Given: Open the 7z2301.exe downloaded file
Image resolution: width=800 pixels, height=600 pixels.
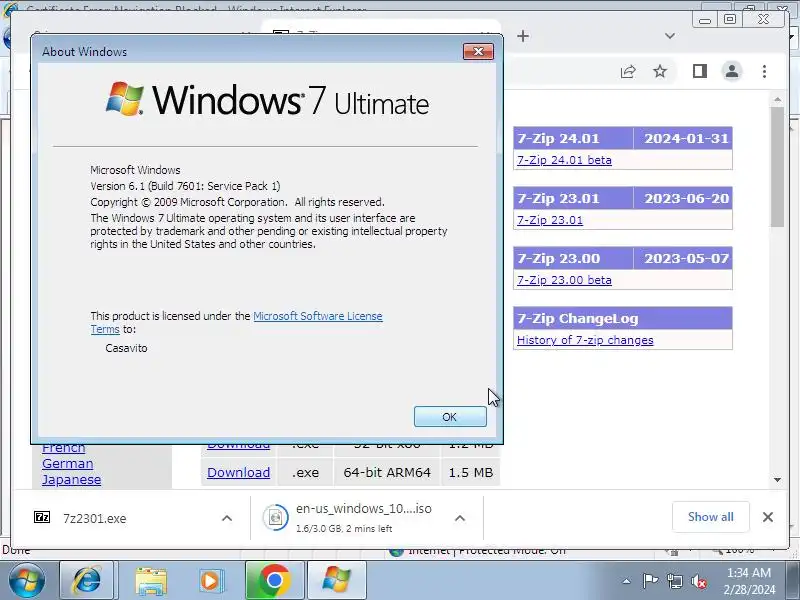Looking at the screenshot, I should pos(95,518).
